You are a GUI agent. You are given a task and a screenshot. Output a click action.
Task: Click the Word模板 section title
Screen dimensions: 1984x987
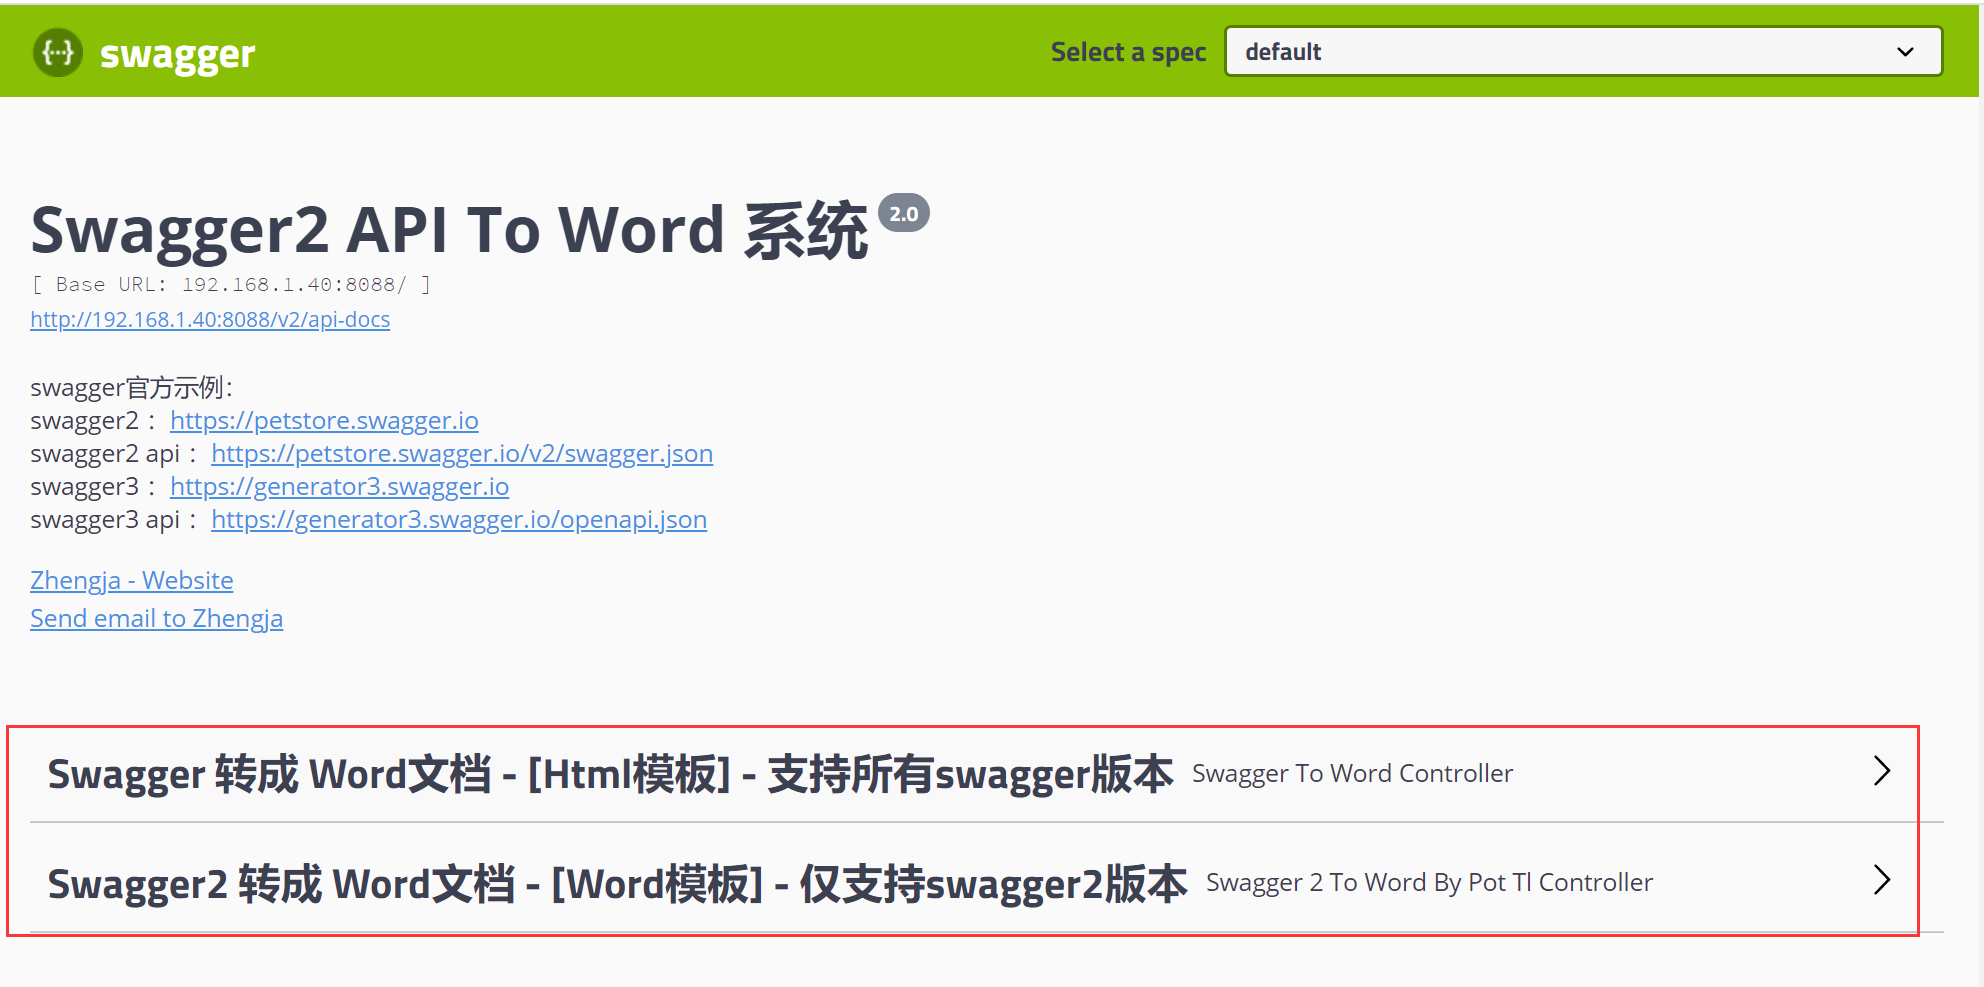coord(617,884)
